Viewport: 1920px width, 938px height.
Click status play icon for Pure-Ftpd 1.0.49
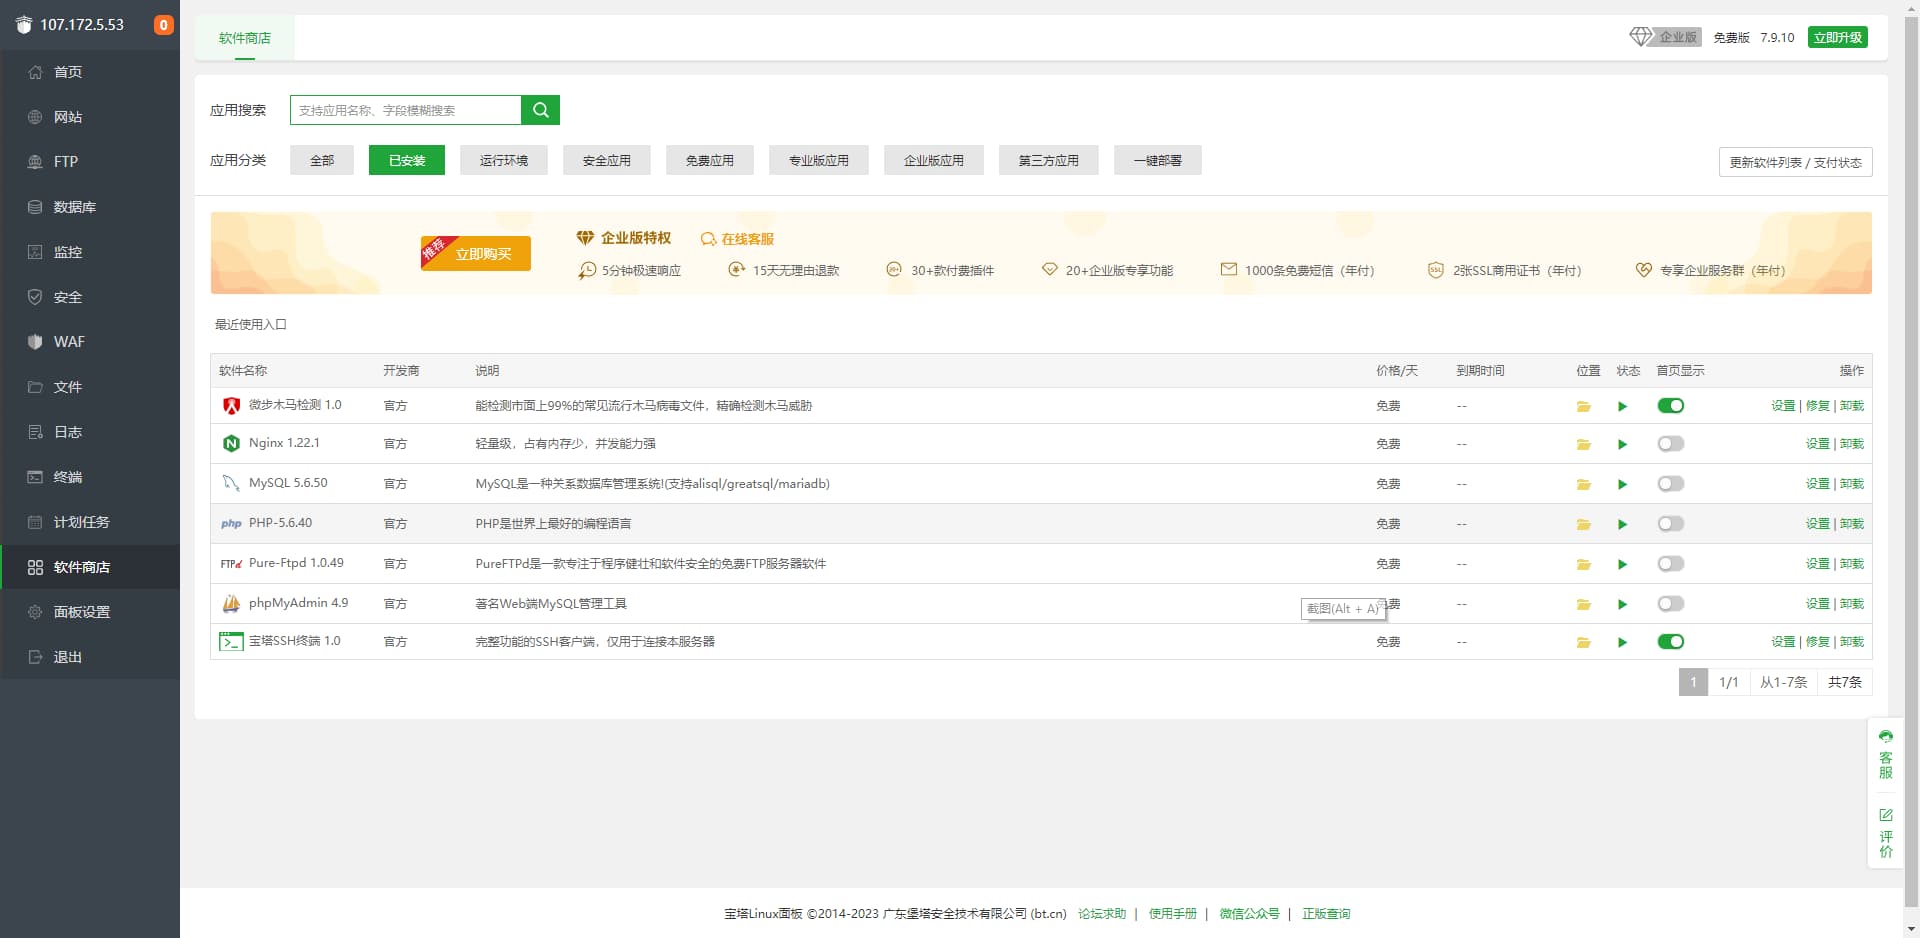tap(1622, 564)
